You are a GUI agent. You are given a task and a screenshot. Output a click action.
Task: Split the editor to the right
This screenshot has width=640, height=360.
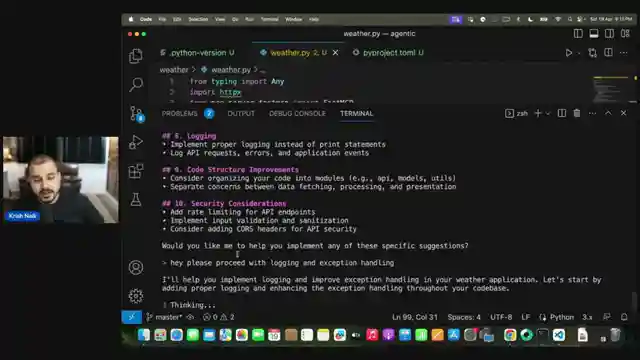(x=608, y=52)
